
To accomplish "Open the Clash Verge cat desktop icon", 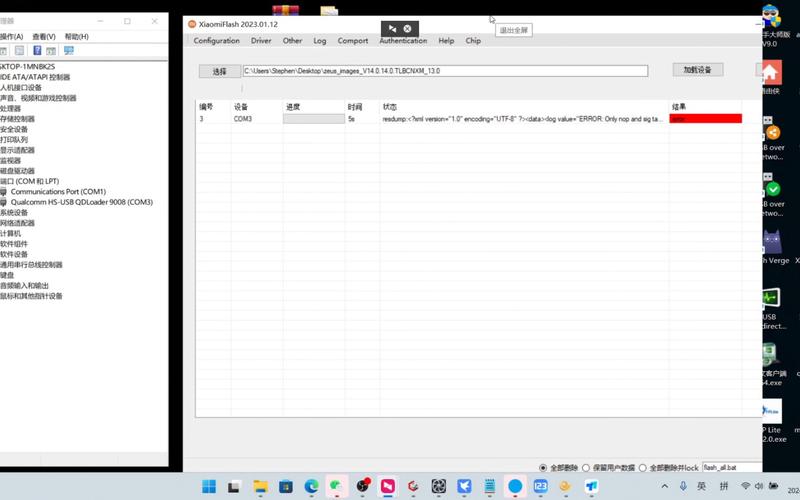I will tap(772, 242).
